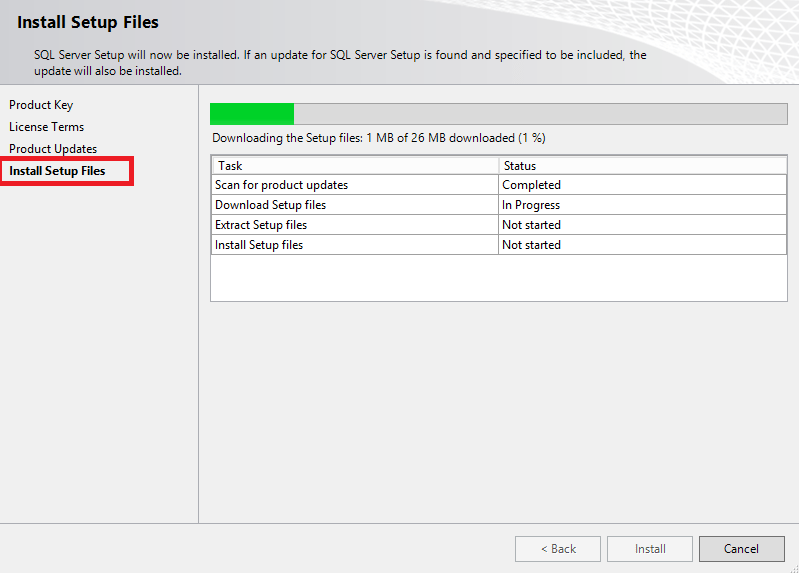Select Install Setup files row in task table
This screenshot has width=799, height=573.
259,245
